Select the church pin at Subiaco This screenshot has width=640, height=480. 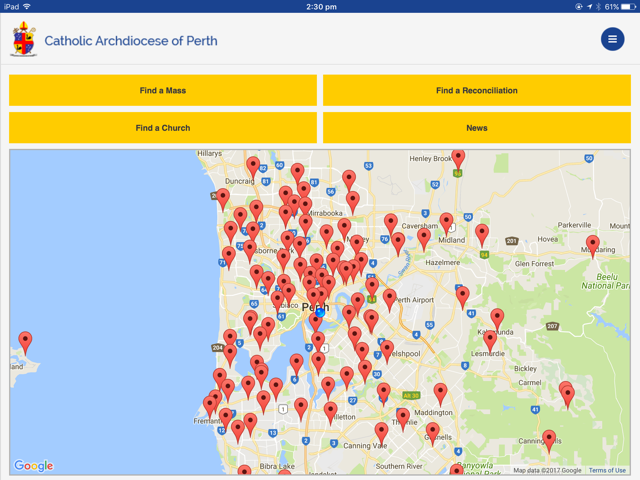pos(278,301)
